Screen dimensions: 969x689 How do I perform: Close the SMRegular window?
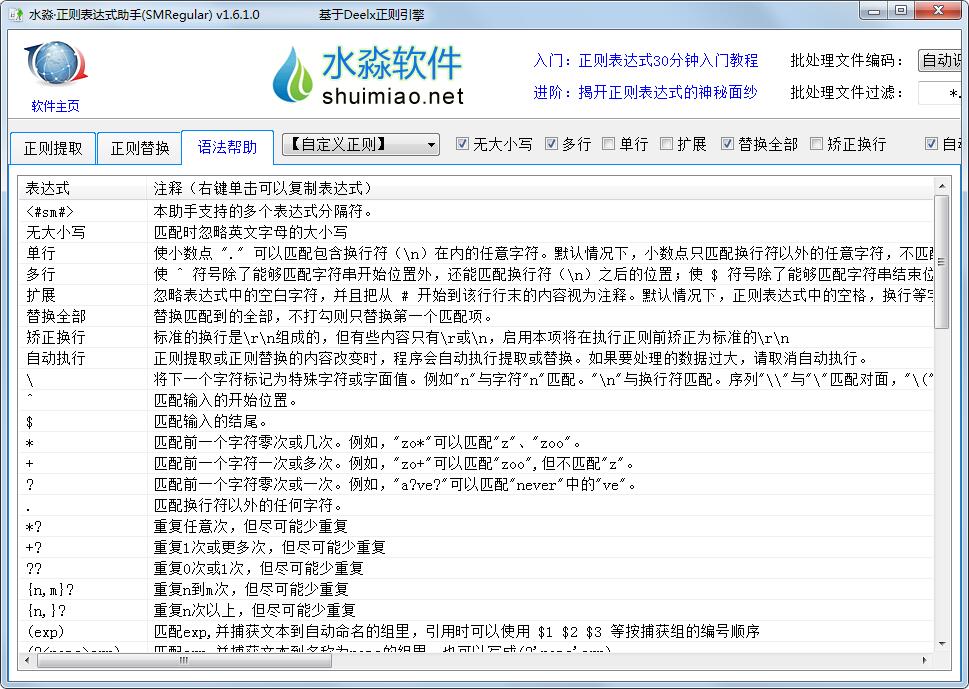[938, 11]
